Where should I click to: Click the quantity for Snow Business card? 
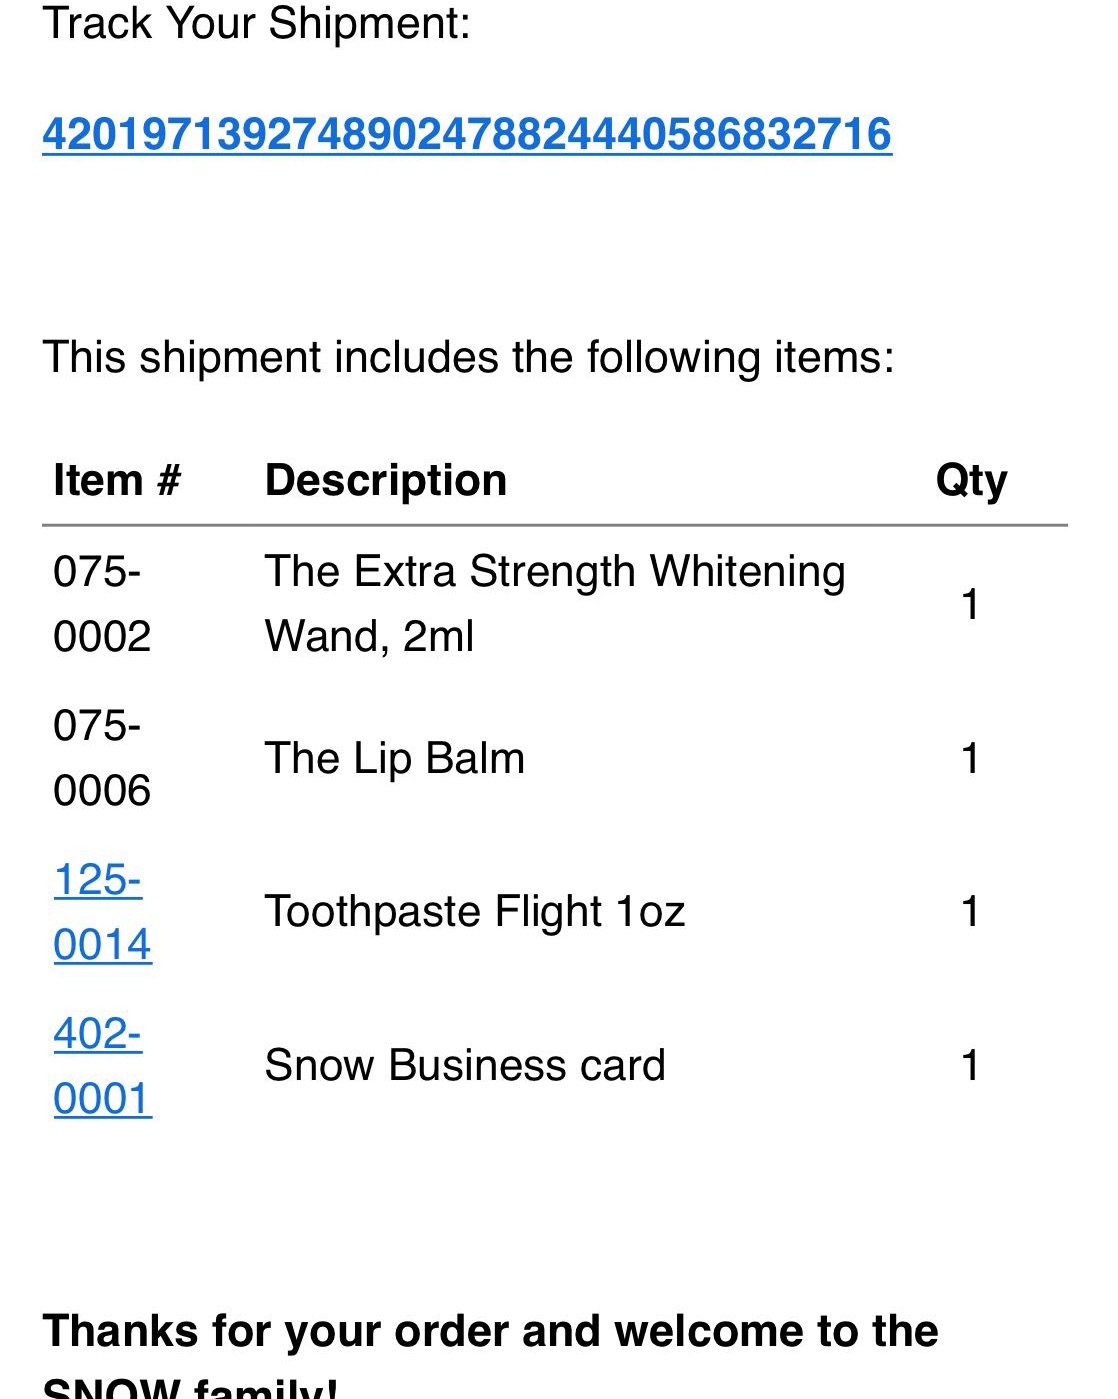tap(969, 1065)
